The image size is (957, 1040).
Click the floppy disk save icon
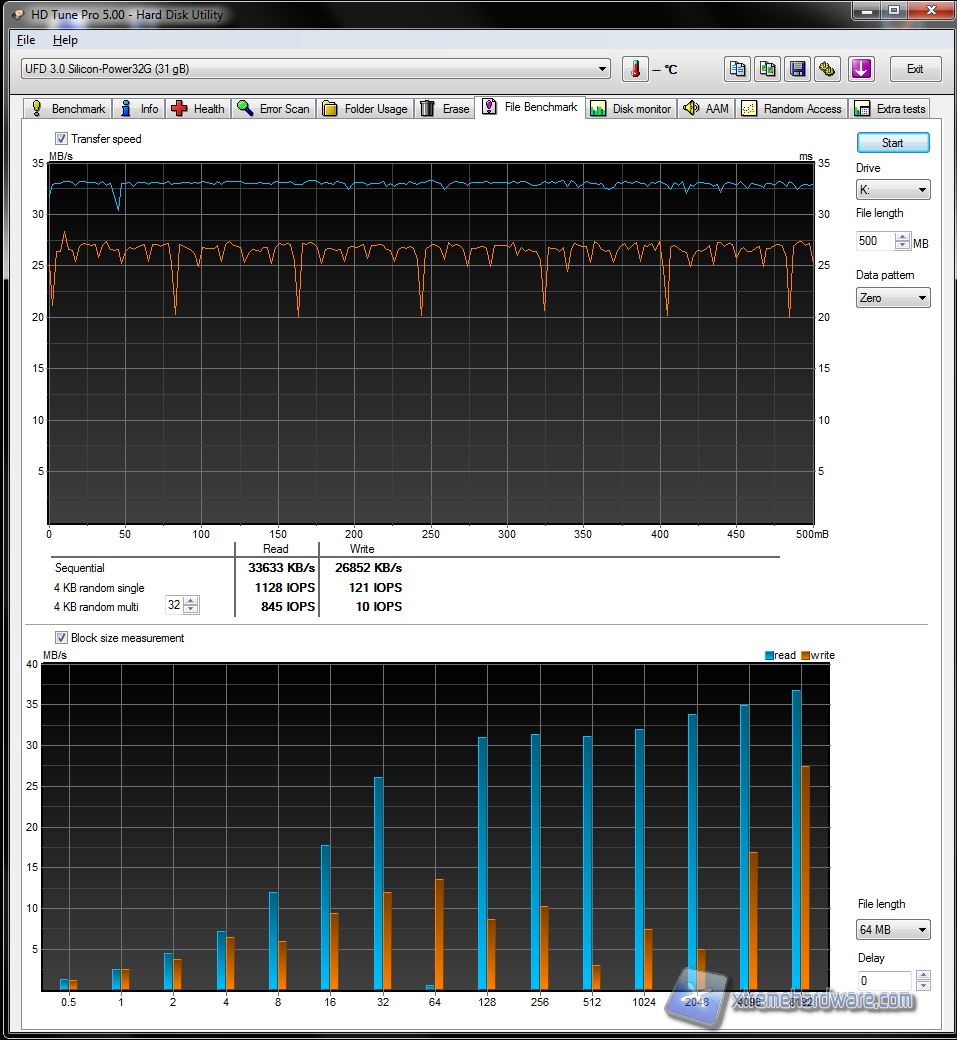[798, 69]
